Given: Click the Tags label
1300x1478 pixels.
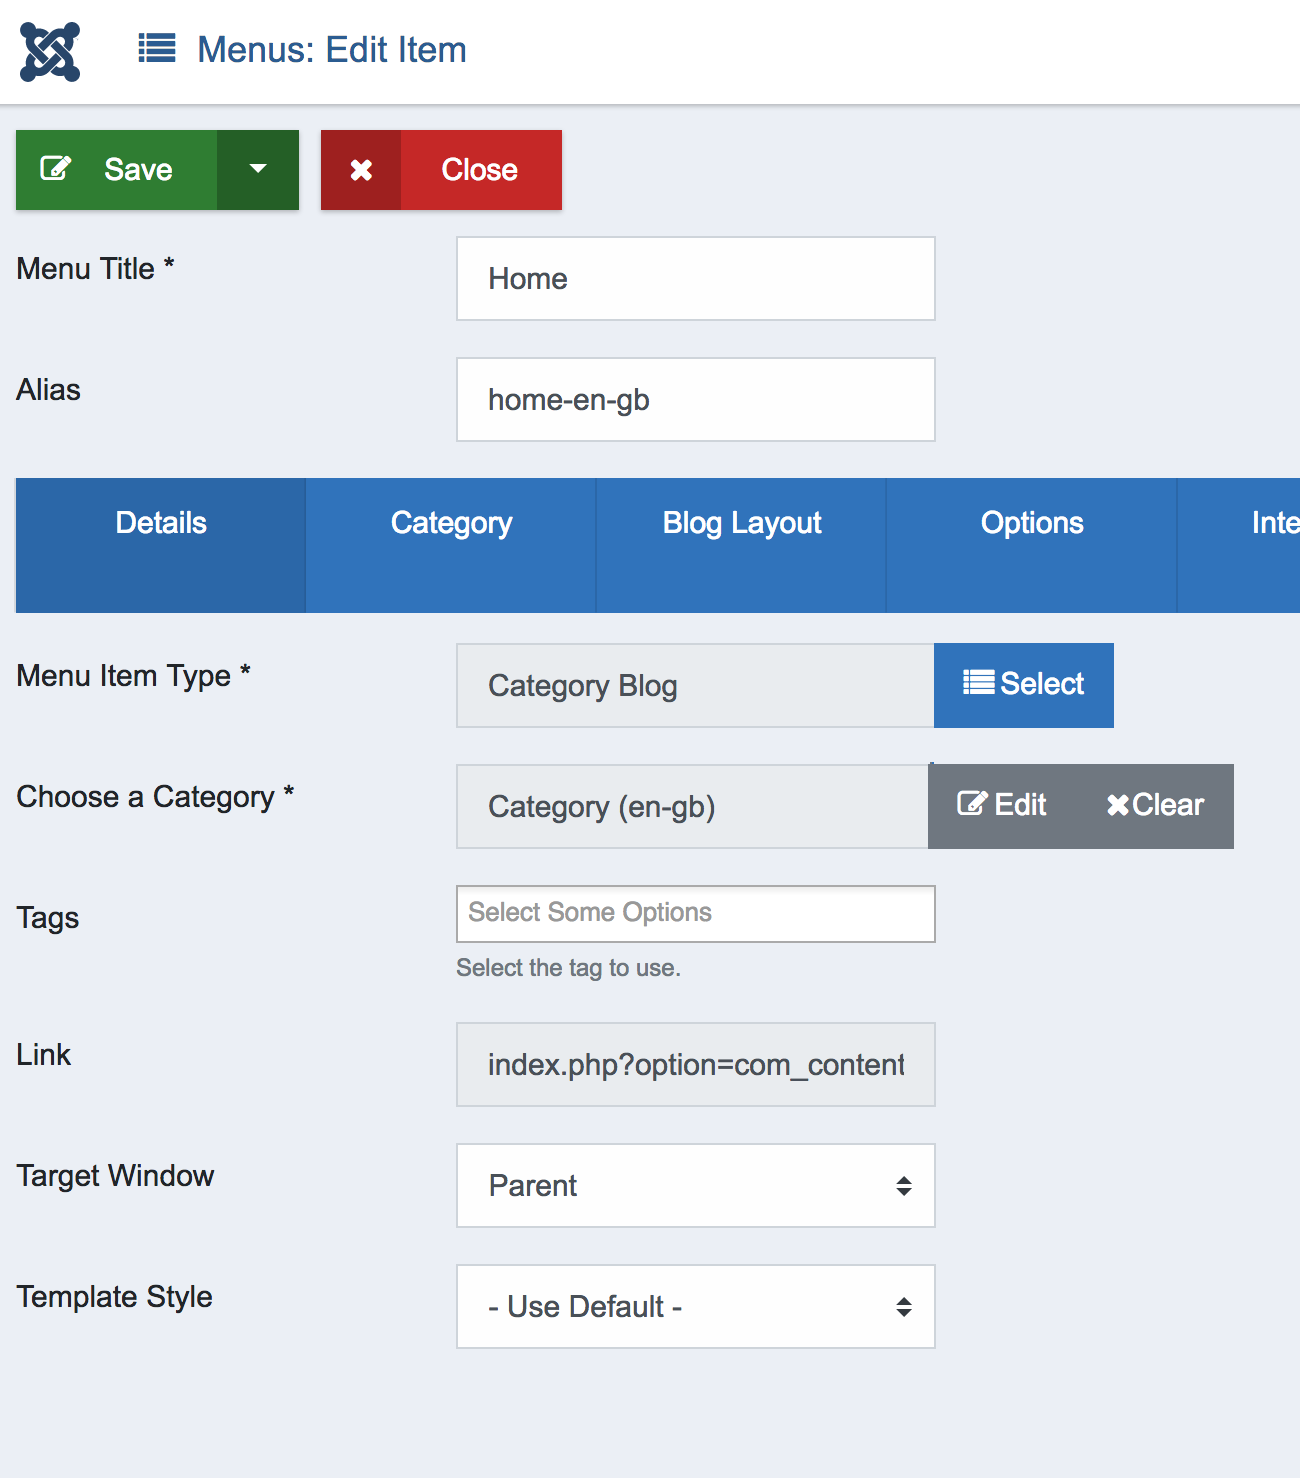Looking at the screenshot, I should [x=48, y=918].
